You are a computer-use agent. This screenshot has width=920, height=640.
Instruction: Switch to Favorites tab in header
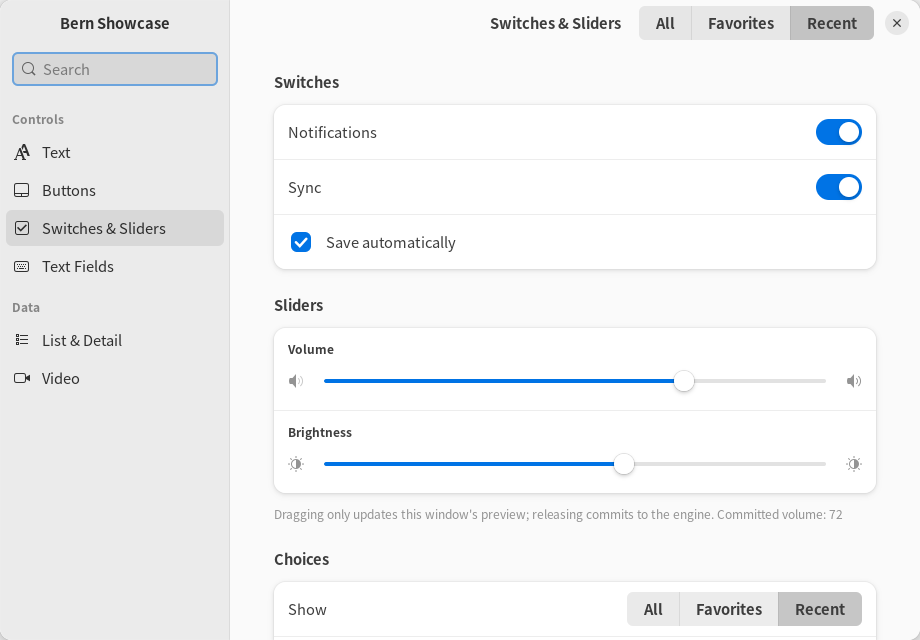[740, 23]
